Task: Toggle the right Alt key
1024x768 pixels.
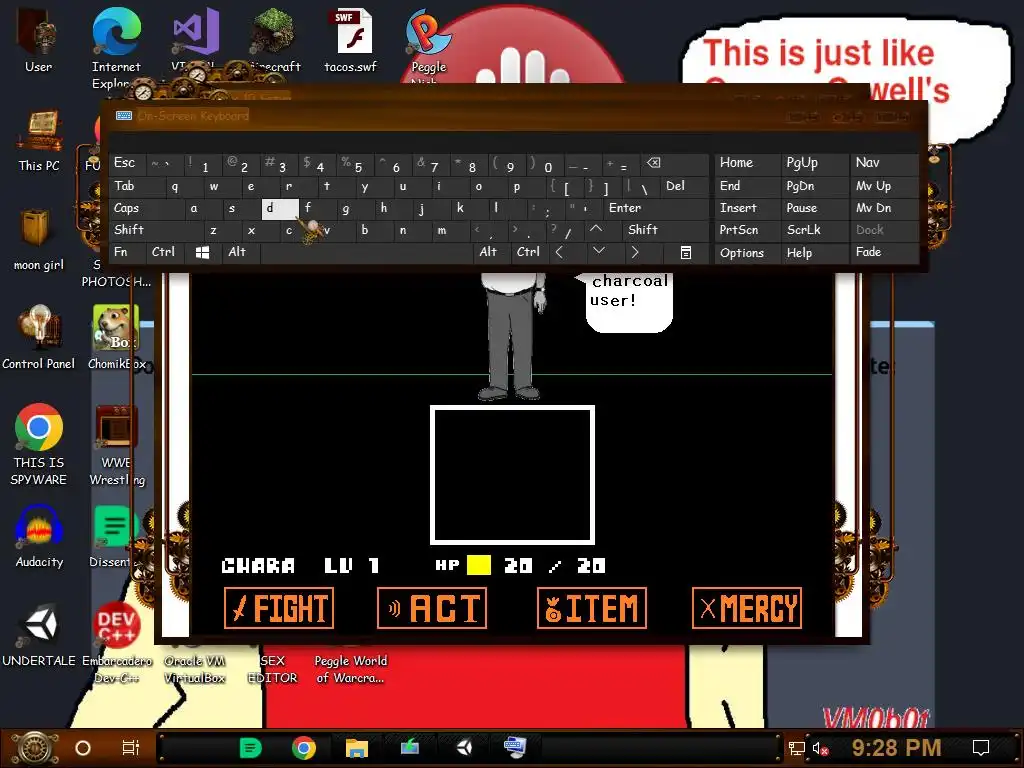Action: click(493, 252)
